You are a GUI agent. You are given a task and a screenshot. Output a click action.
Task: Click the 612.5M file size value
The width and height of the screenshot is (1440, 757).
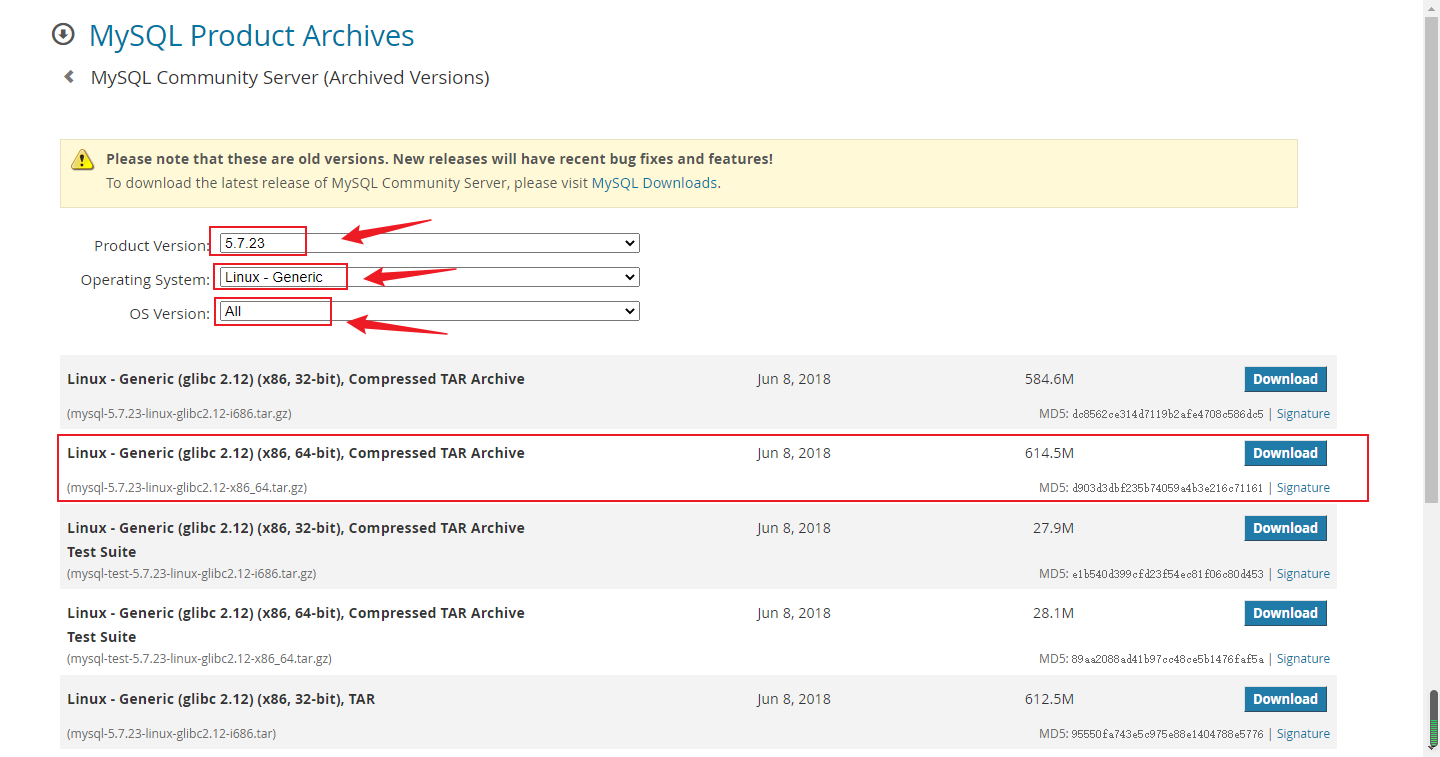[1049, 699]
